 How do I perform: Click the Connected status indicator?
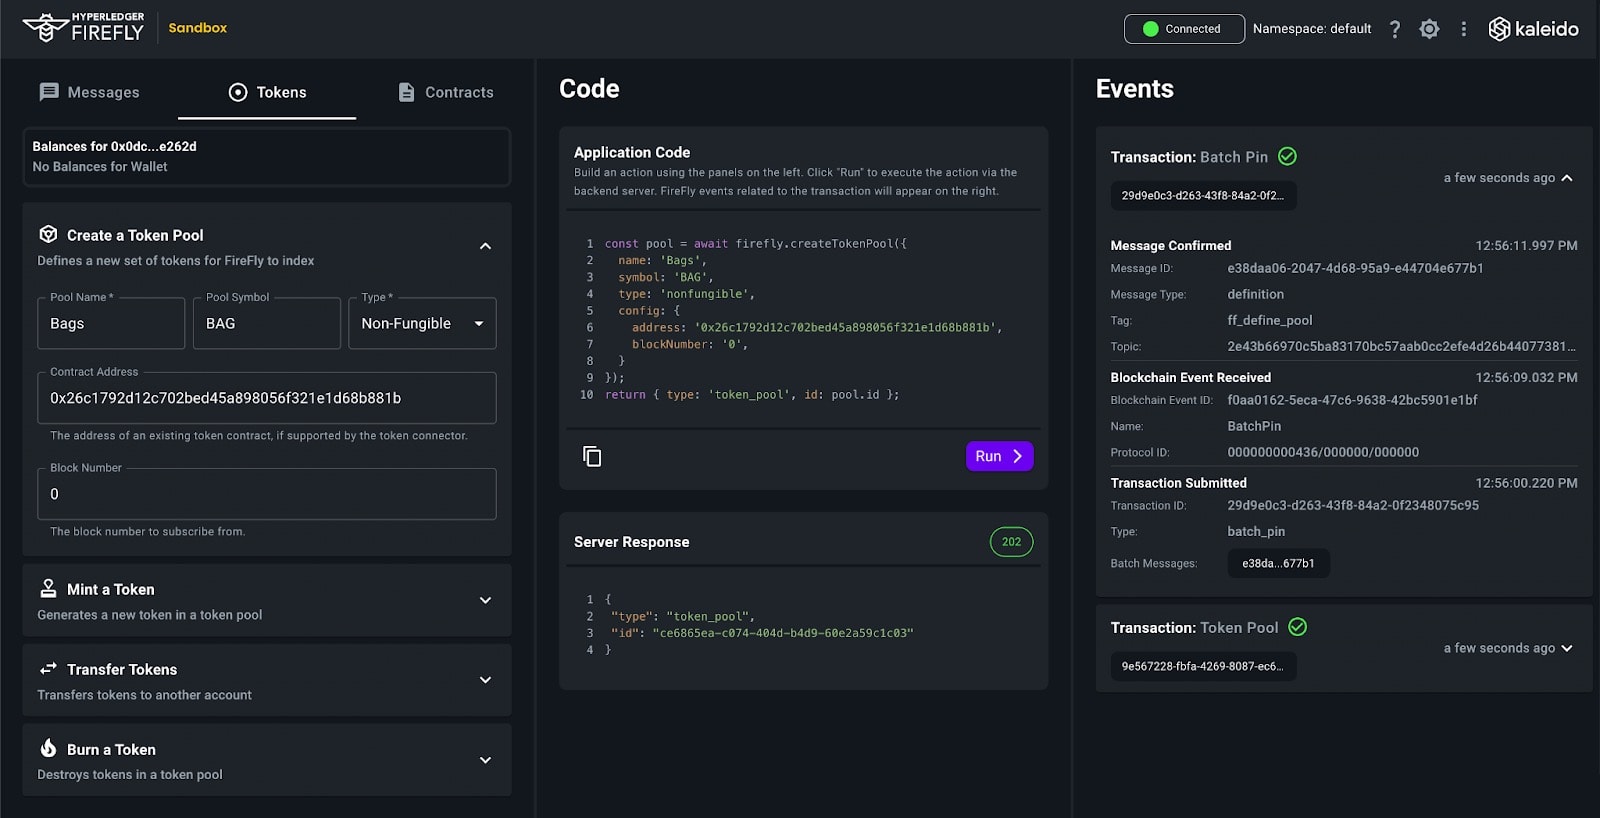point(1184,29)
